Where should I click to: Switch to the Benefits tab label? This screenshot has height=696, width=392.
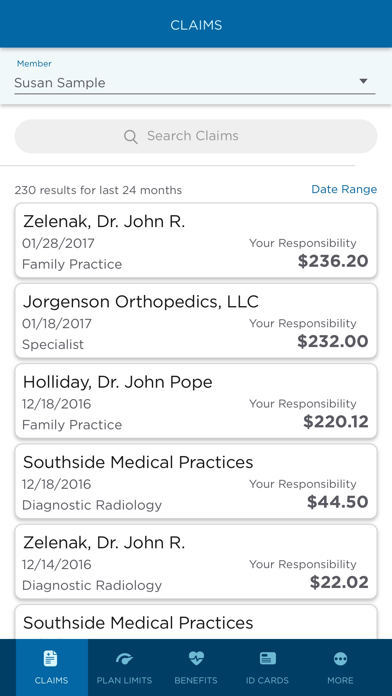(196, 680)
